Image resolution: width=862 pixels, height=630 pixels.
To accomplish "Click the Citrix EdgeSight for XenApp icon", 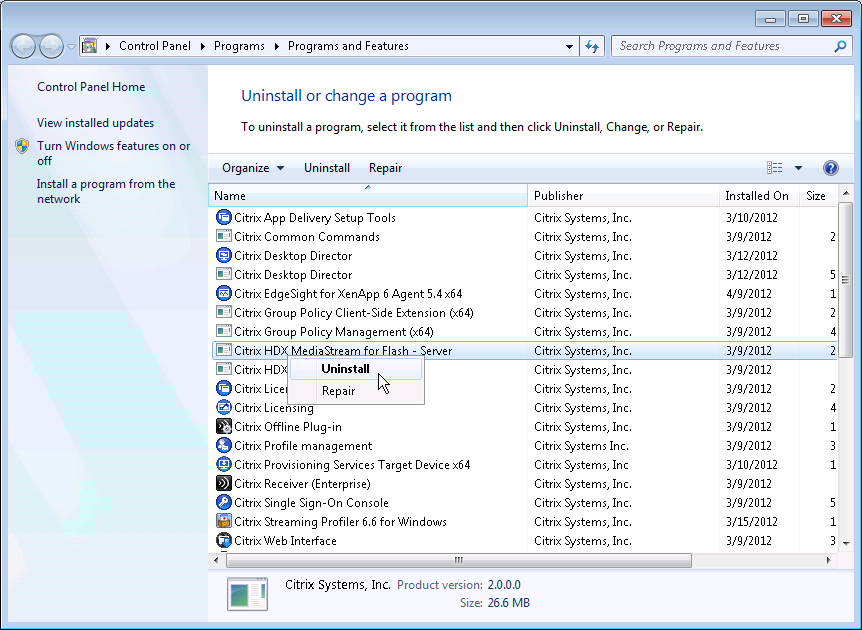I will 224,294.
